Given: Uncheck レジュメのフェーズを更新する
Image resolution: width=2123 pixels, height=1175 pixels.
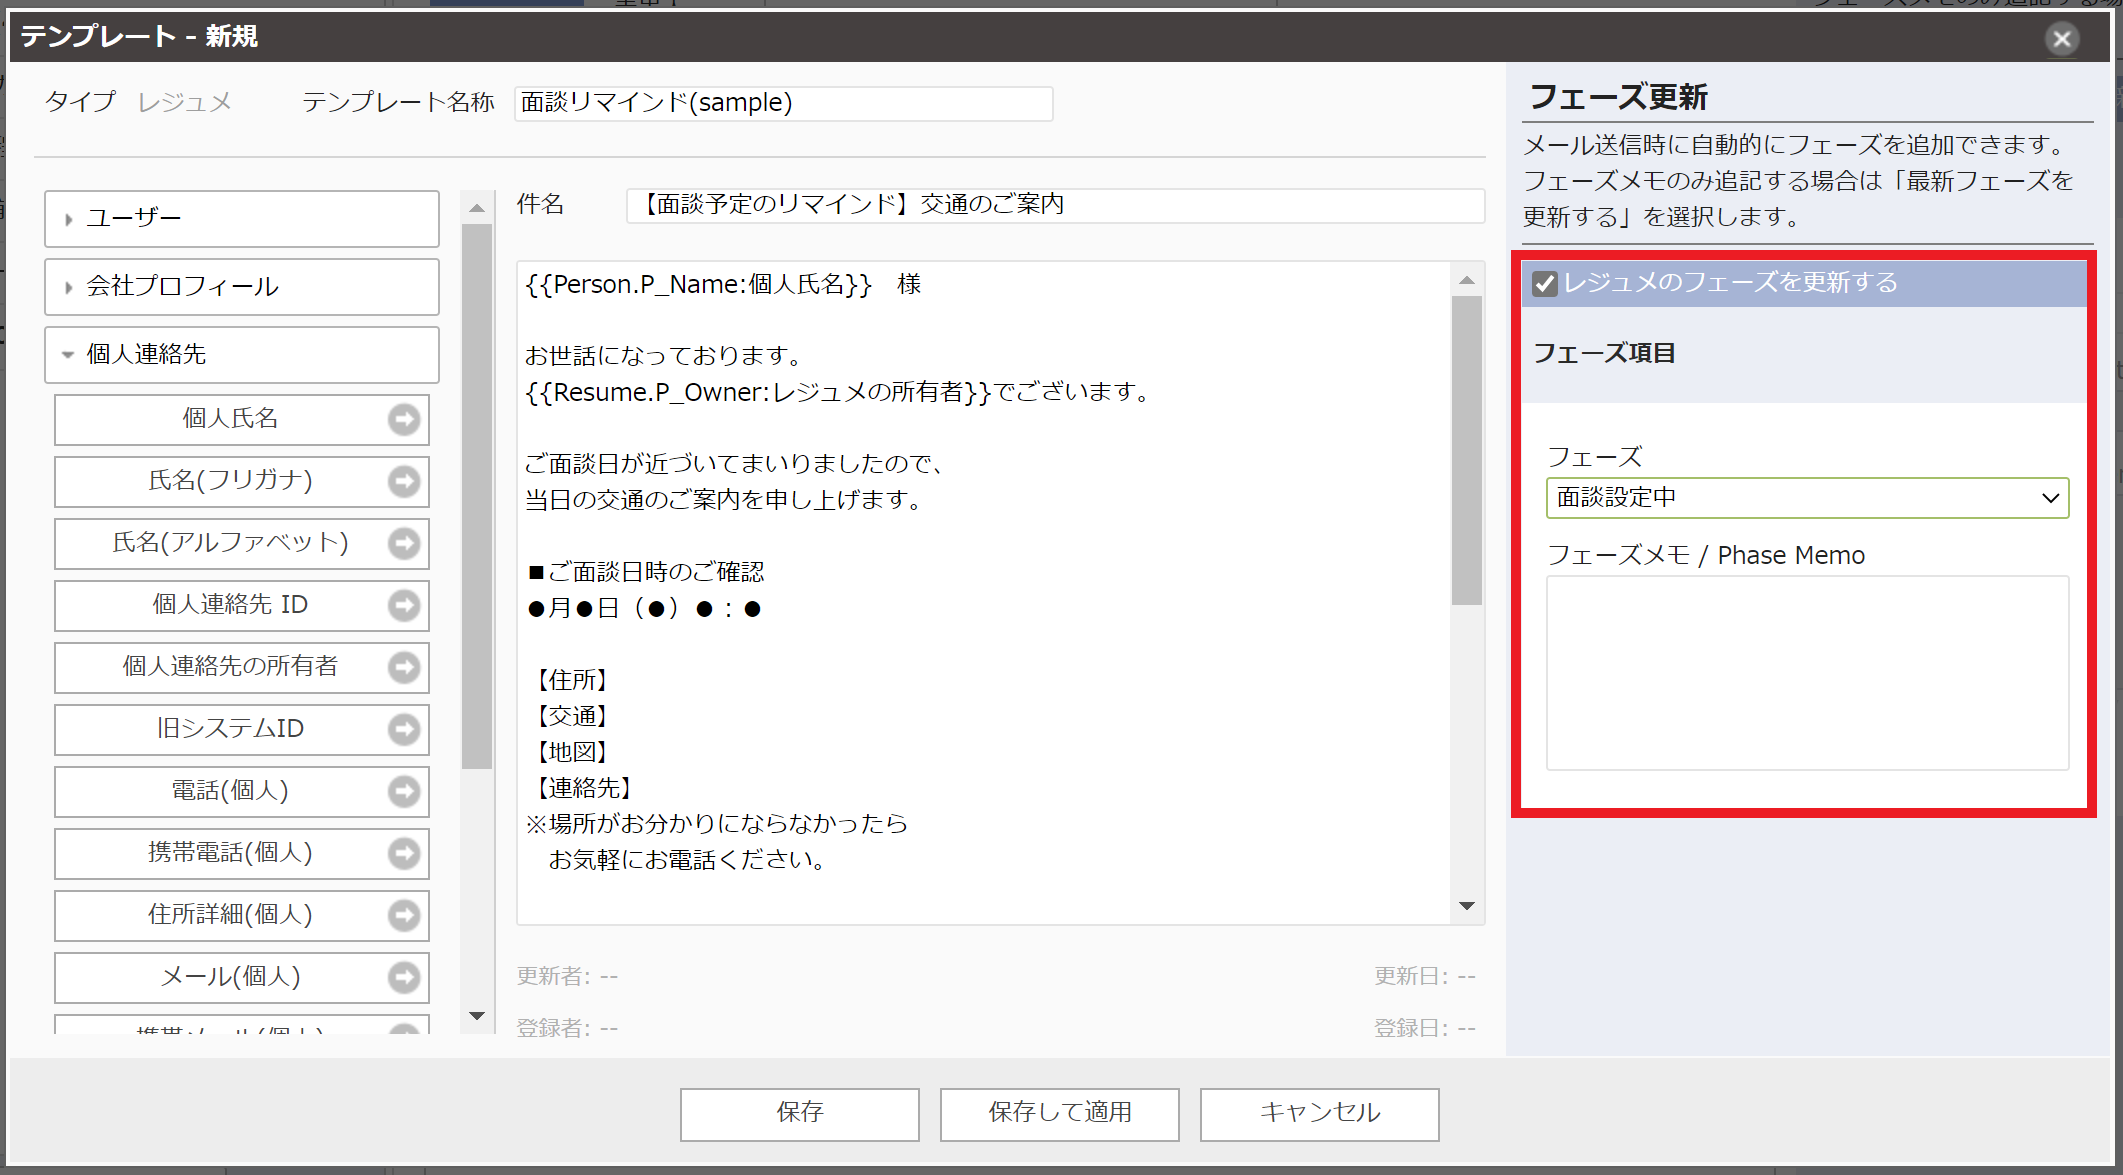Looking at the screenshot, I should (1543, 283).
